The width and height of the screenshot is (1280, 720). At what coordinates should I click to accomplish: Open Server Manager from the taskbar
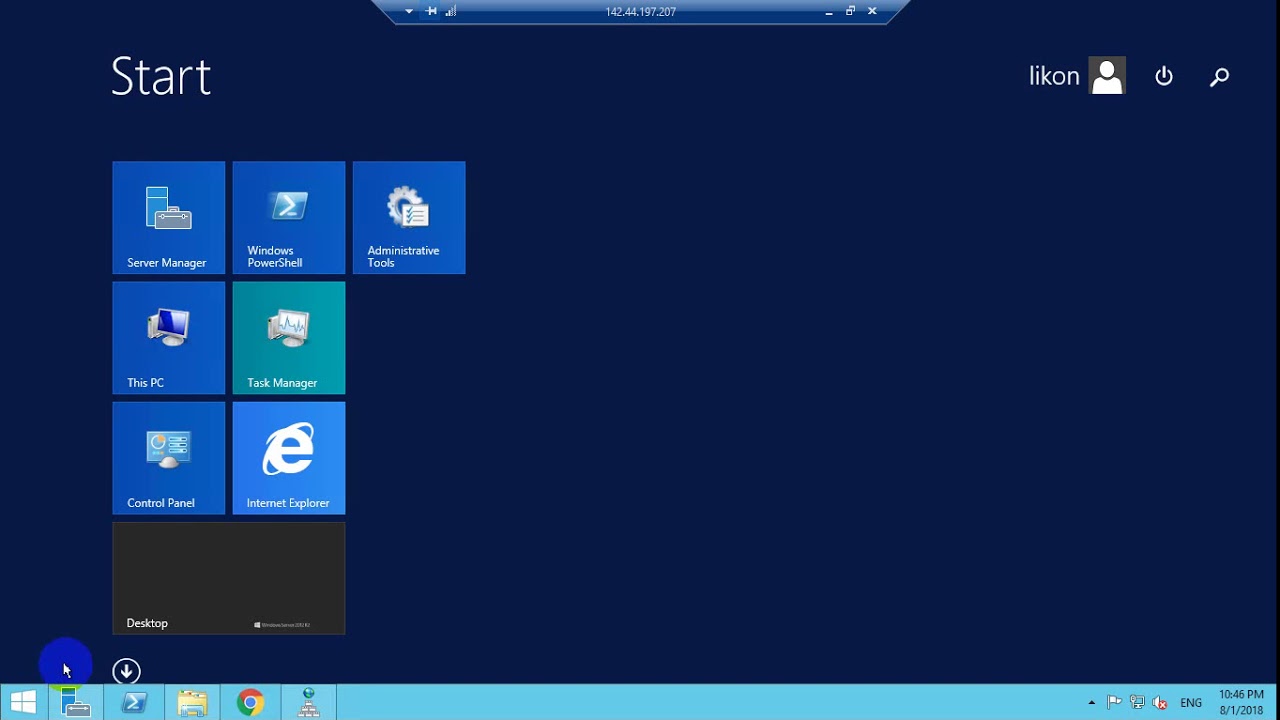pyautogui.click(x=76, y=703)
